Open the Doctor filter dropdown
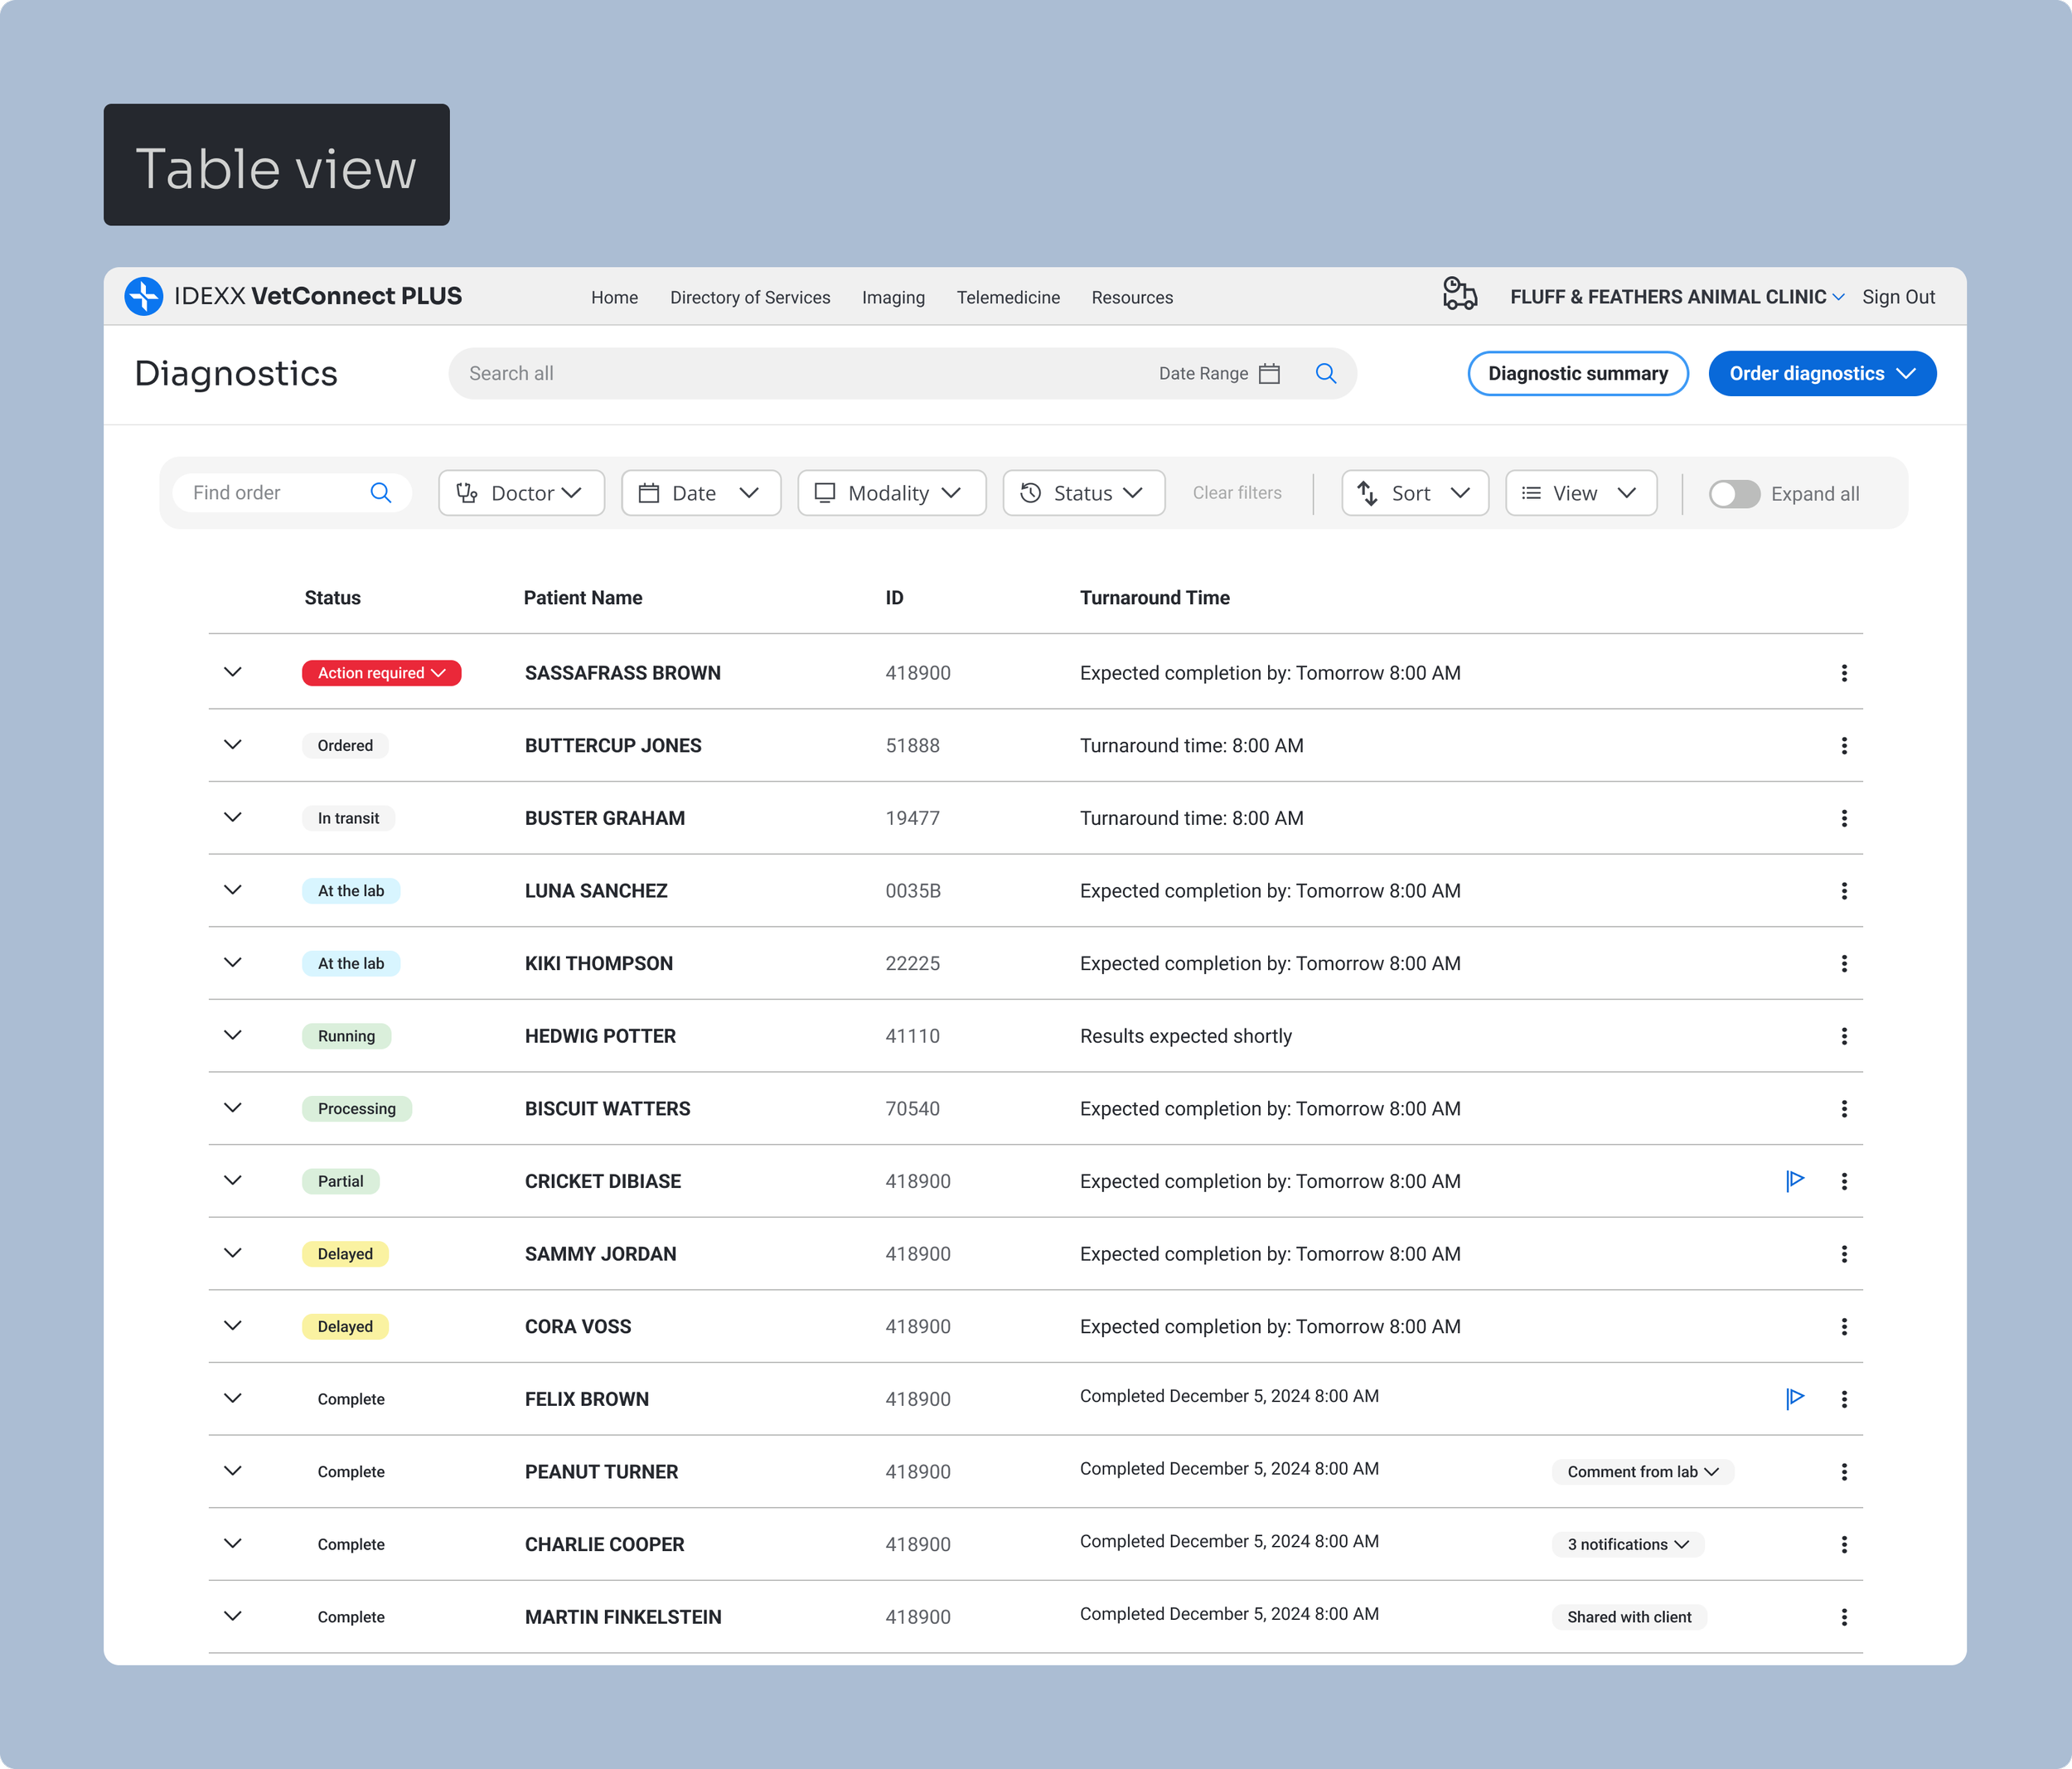This screenshot has width=2072, height=1769. pyautogui.click(x=521, y=493)
